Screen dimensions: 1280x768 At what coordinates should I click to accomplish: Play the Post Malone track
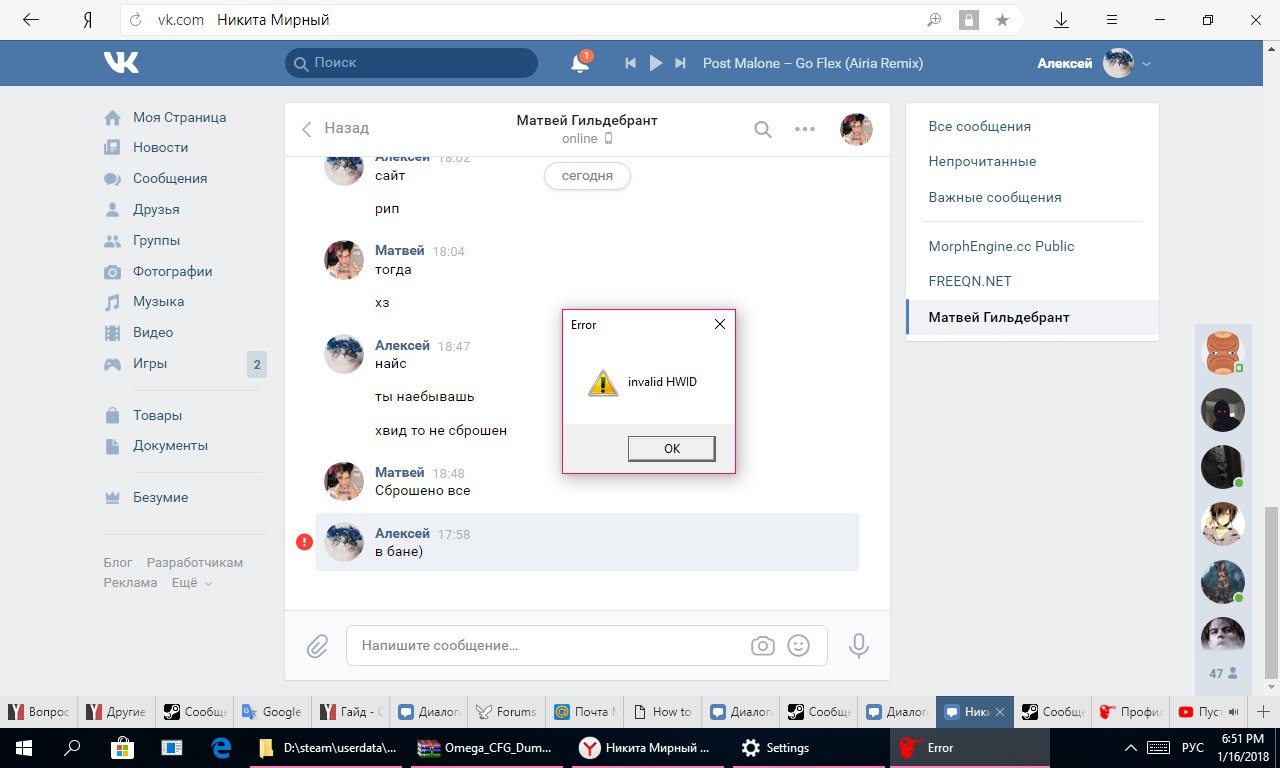click(x=656, y=63)
